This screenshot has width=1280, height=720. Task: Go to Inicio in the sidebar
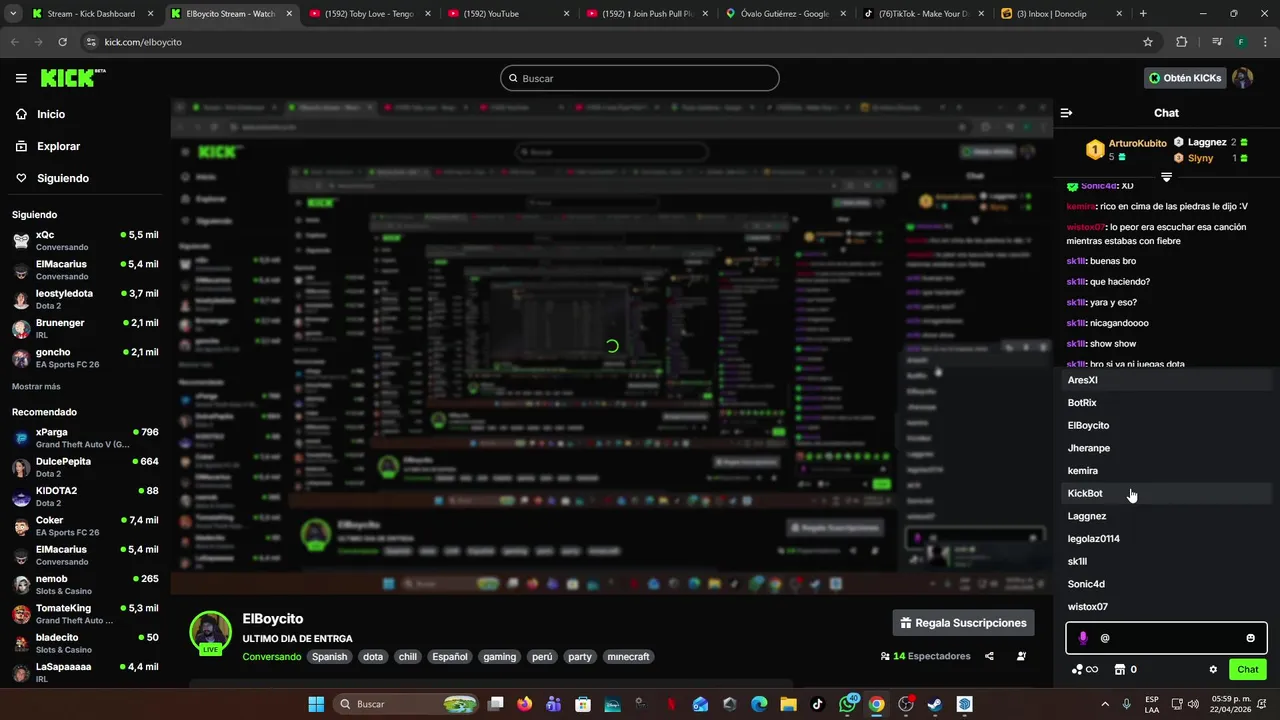pyautogui.click(x=51, y=114)
